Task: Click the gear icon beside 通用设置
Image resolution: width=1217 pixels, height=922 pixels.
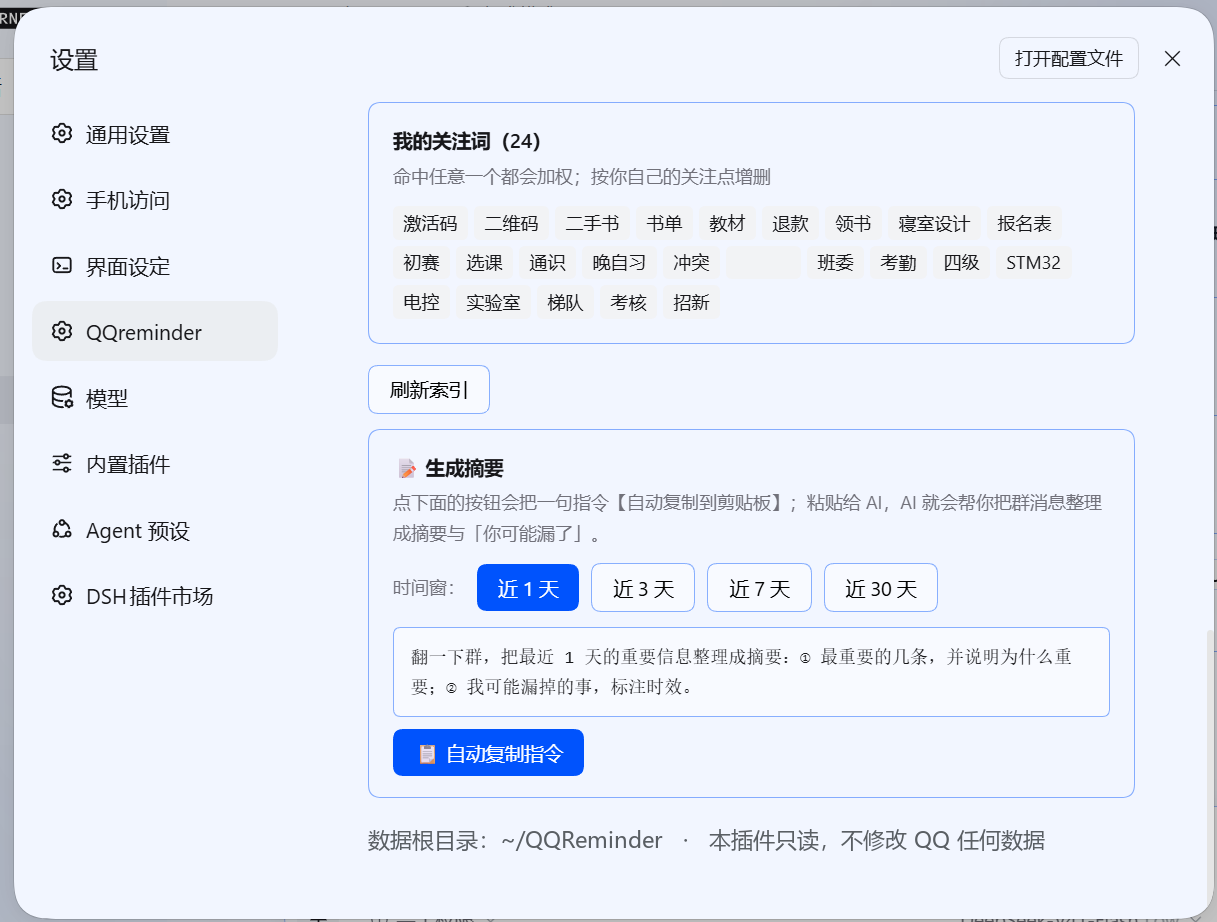Action: pyautogui.click(x=62, y=134)
